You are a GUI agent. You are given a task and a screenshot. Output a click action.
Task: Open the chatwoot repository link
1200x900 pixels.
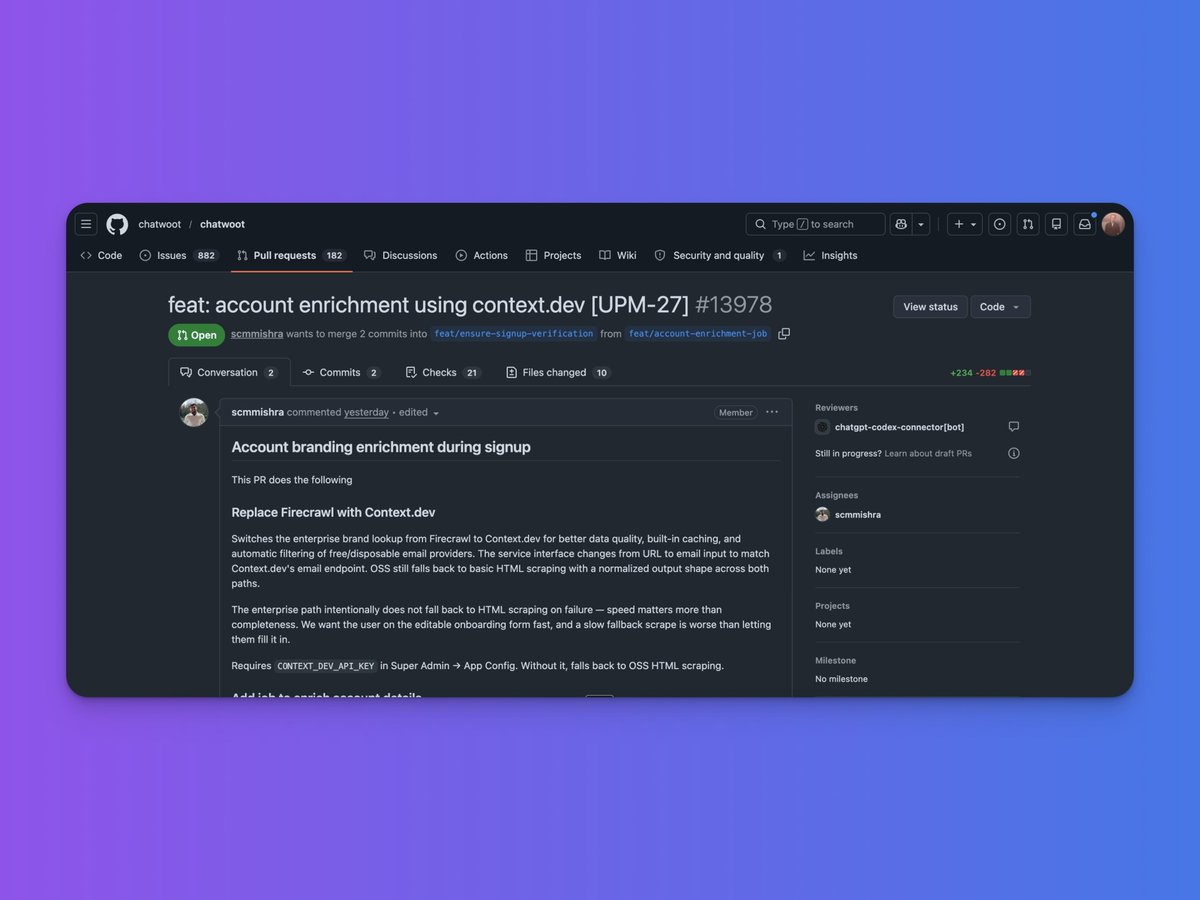[x=222, y=224]
